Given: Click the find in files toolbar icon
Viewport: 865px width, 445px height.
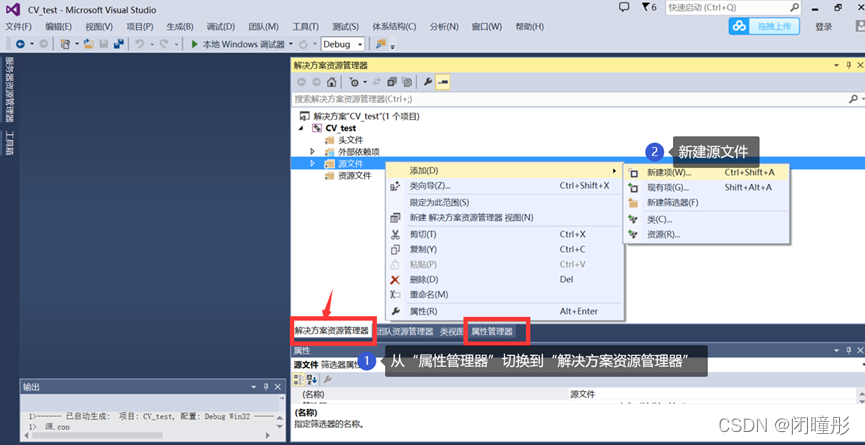Looking at the screenshot, I should [380, 44].
